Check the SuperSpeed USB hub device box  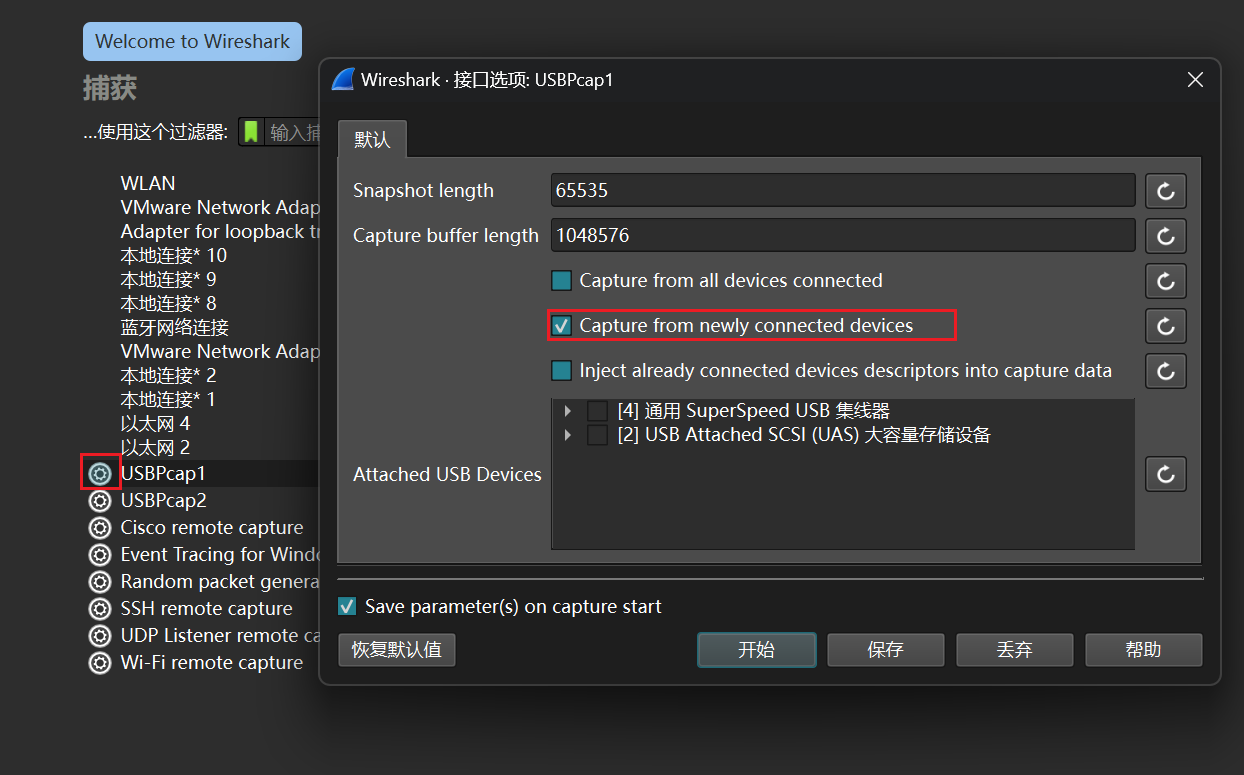597,411
